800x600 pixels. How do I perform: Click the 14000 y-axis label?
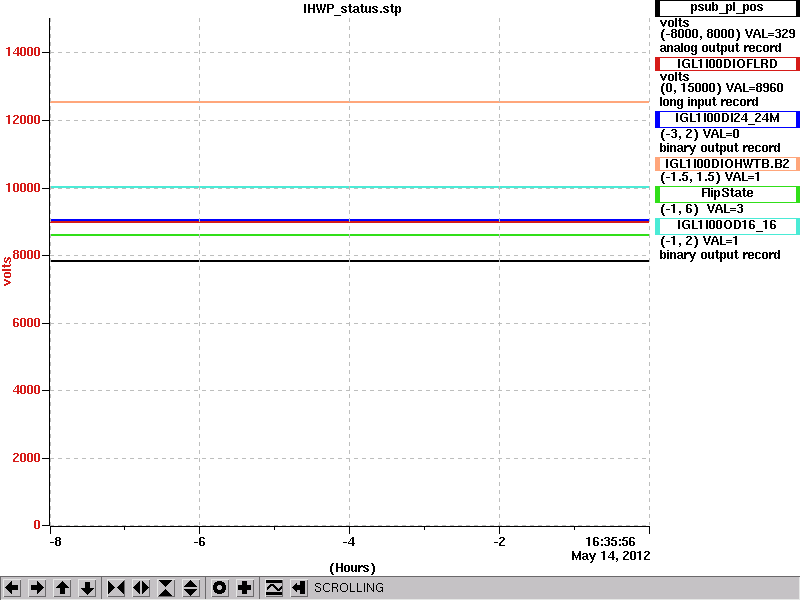pos(22,52)
